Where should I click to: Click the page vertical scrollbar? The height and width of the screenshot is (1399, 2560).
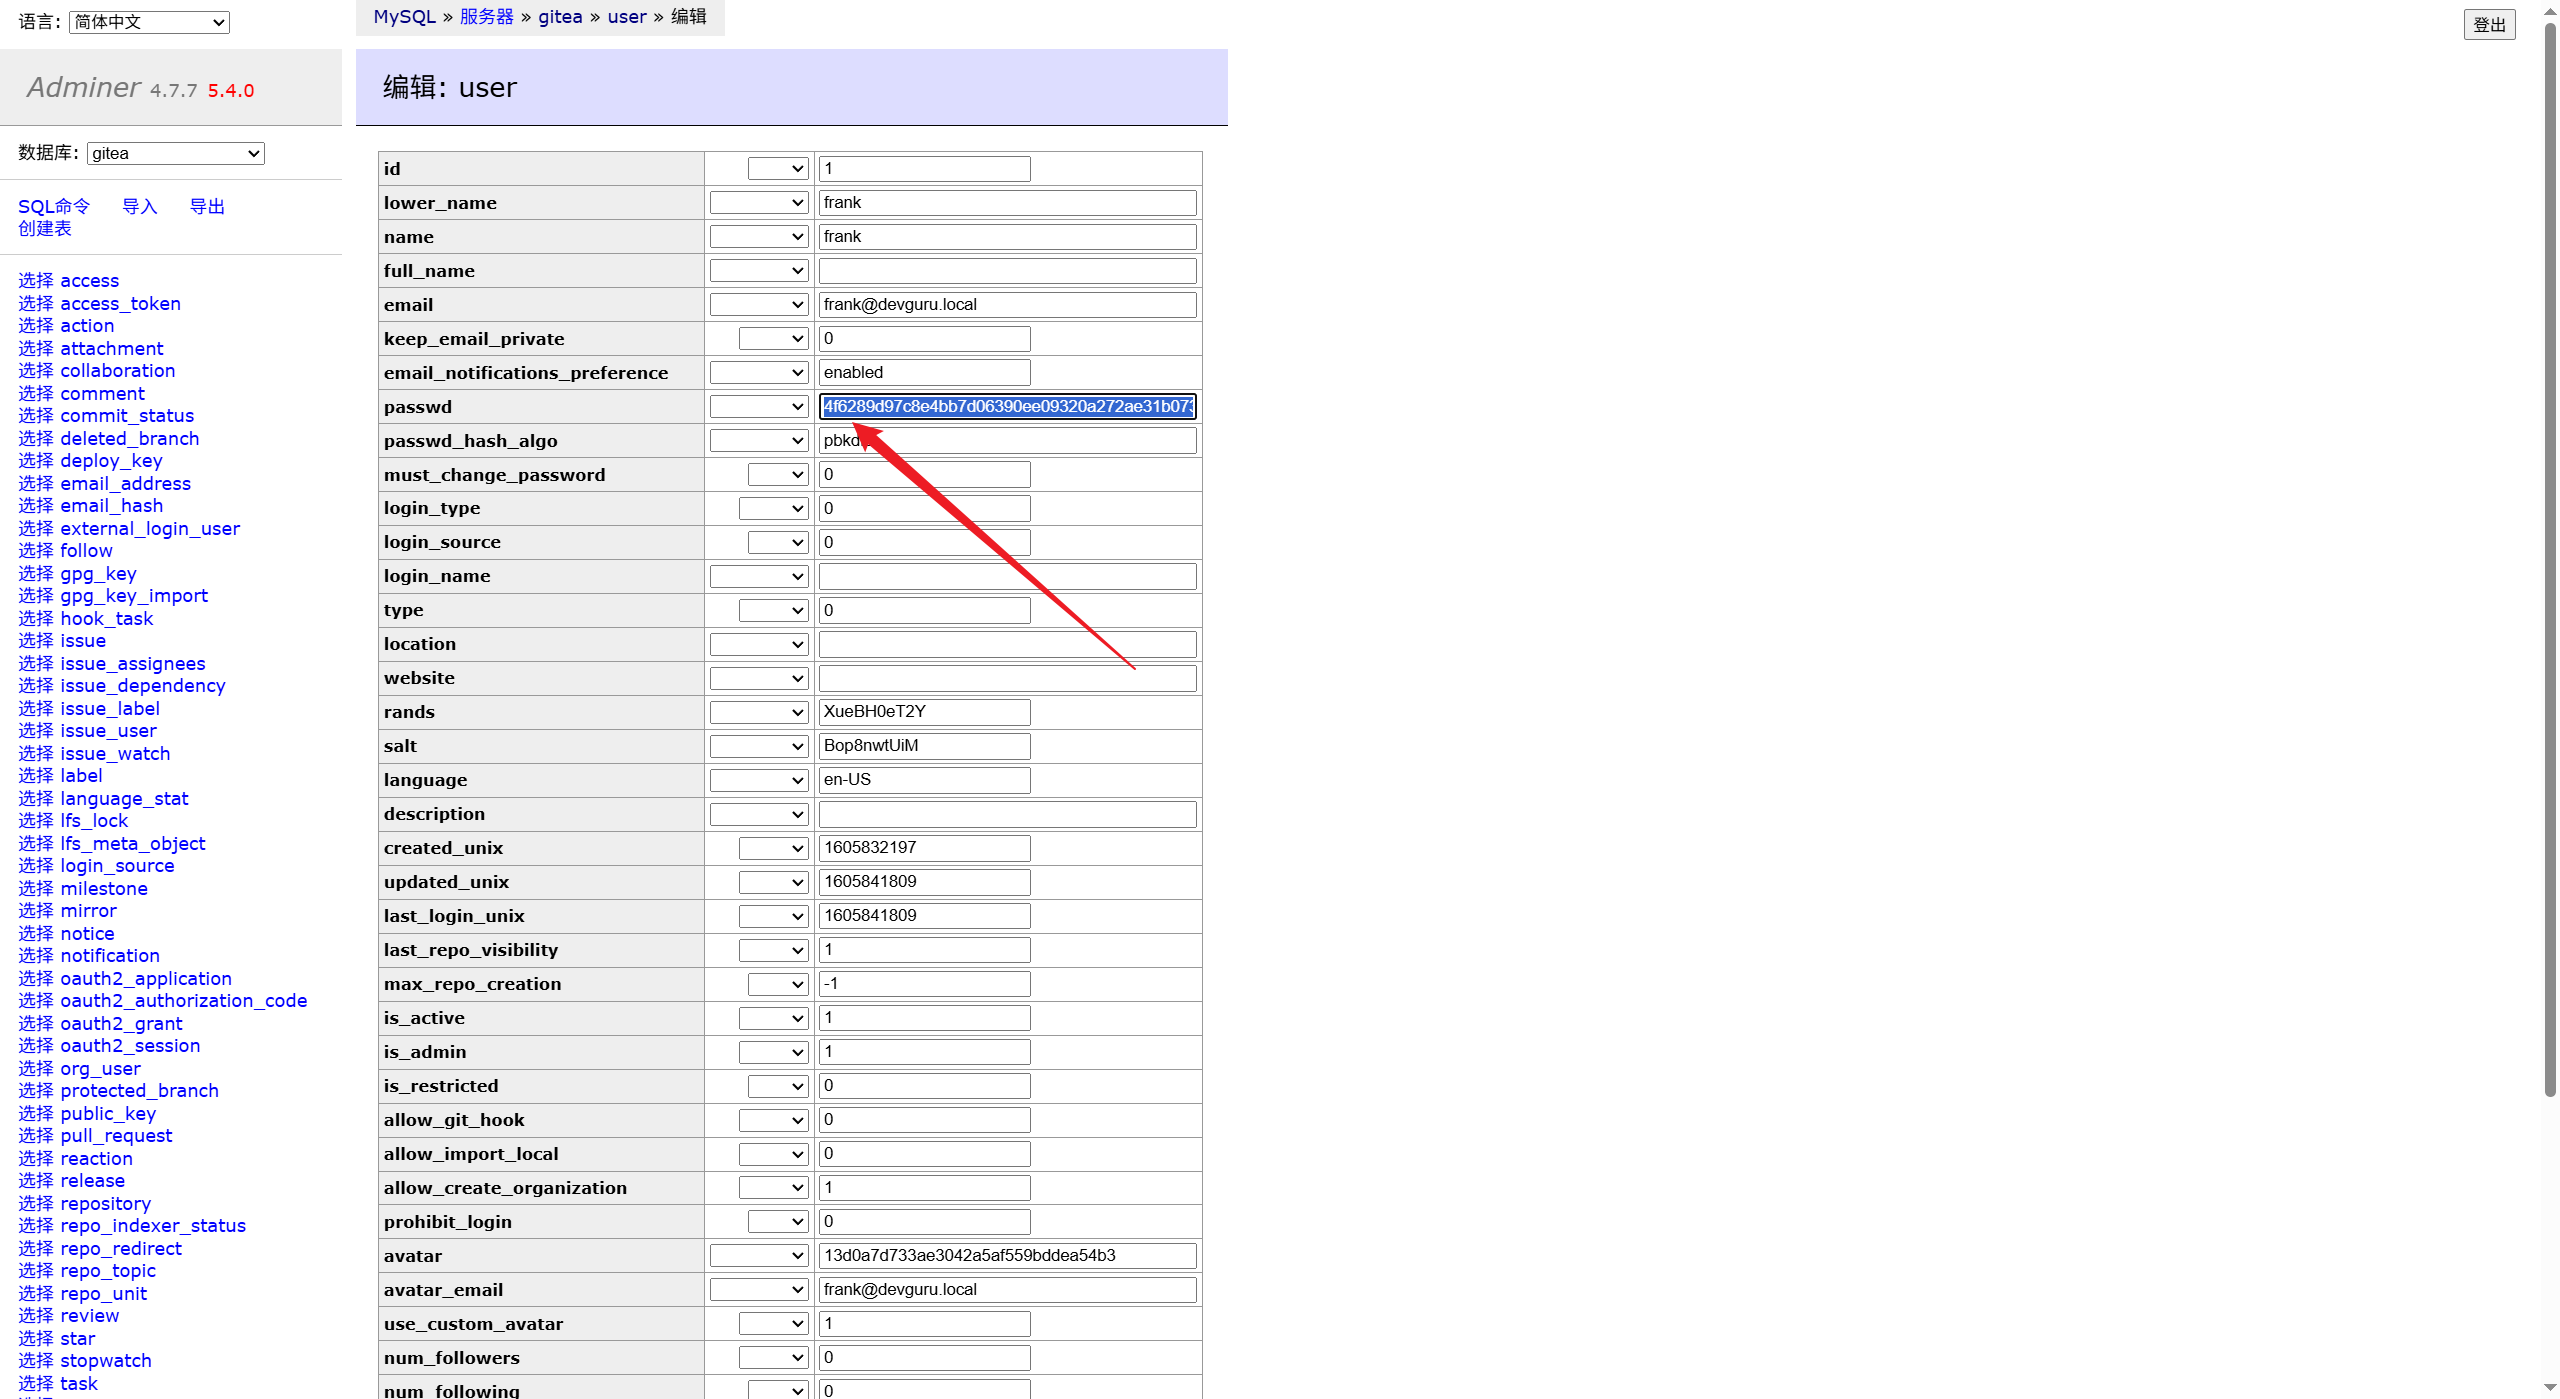pos(2550,560)
